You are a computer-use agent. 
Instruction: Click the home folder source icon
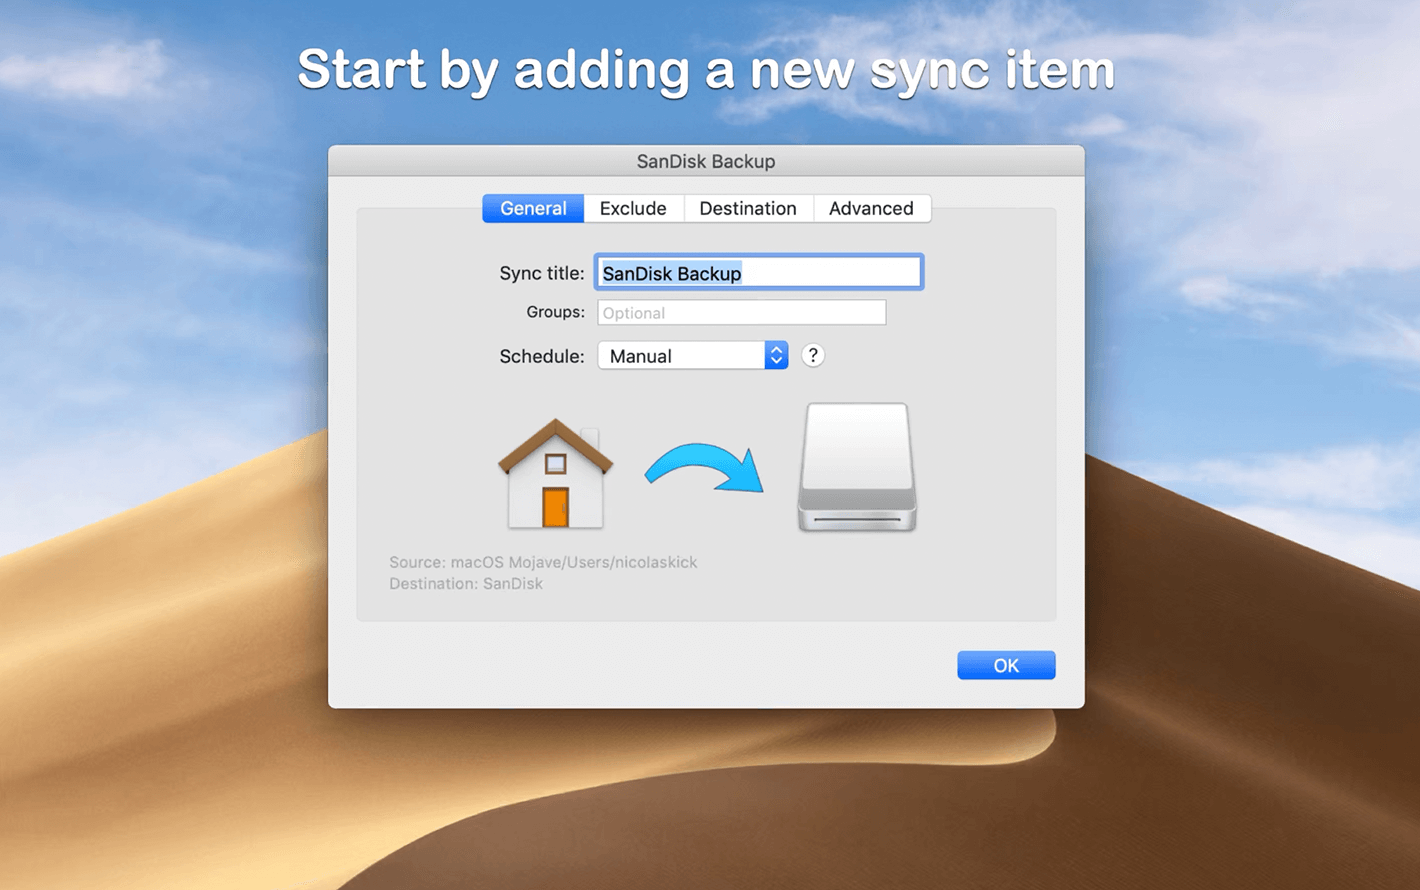pos(555,473)
